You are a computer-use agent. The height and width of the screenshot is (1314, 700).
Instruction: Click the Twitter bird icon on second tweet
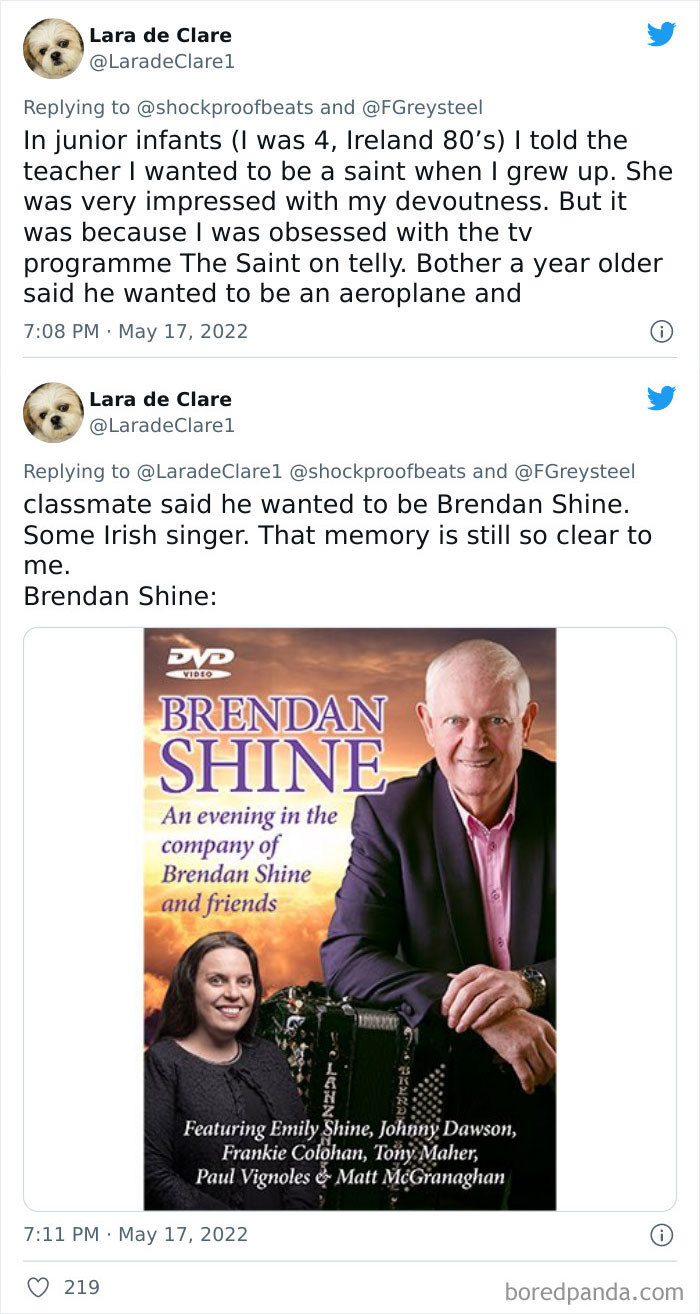(661, 398)
